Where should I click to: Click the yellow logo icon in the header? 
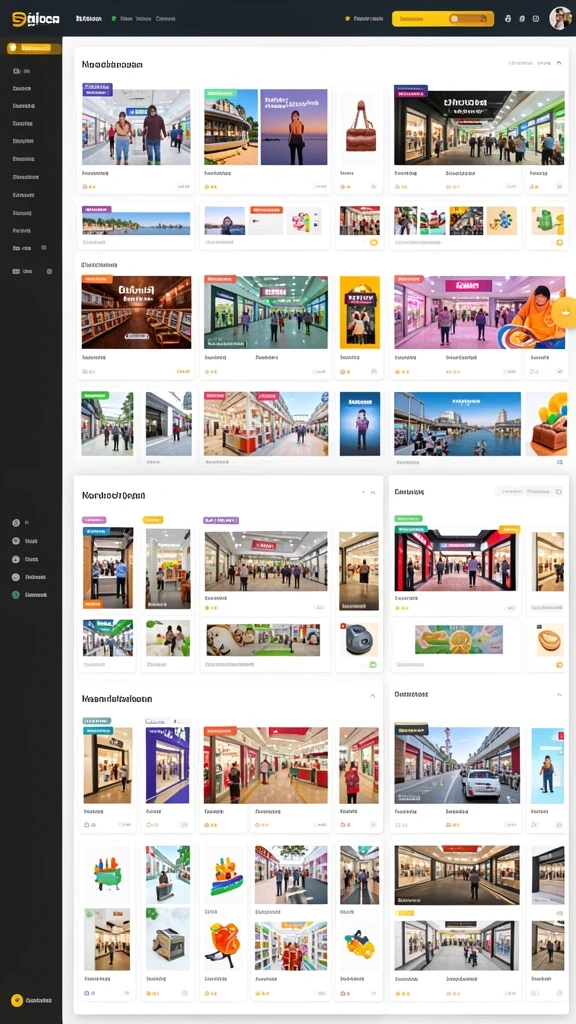tap(18, 20)
